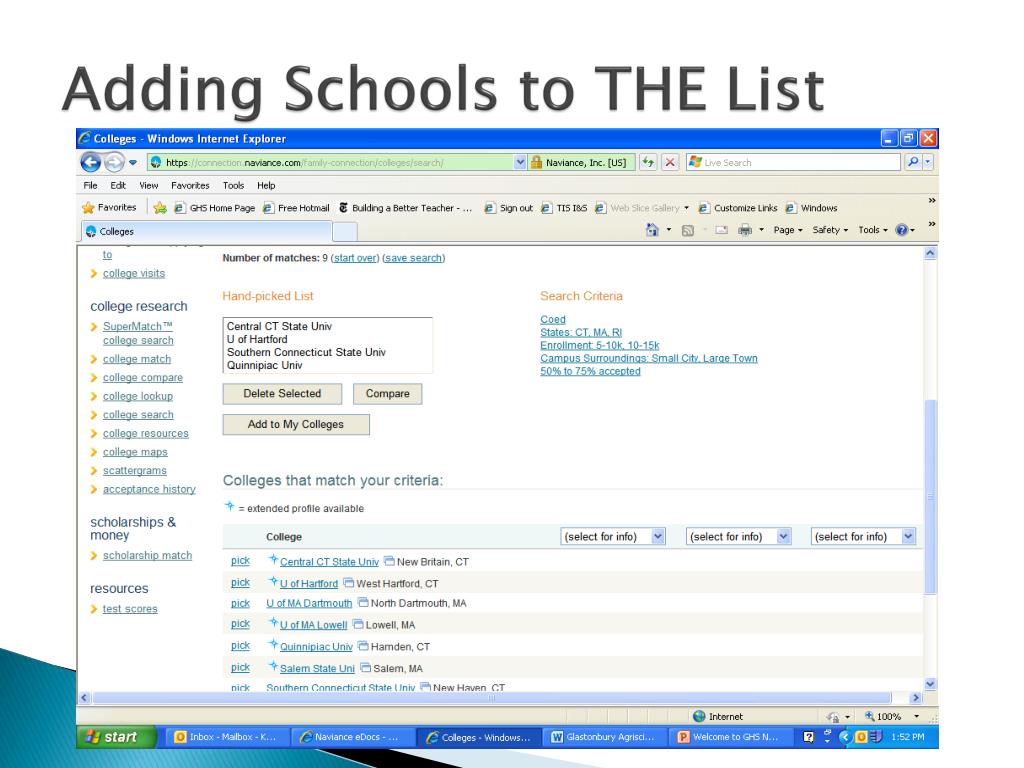Open the Favorites menu in menu bar
The image size is (1024, 768).
[x=190, y=185]
